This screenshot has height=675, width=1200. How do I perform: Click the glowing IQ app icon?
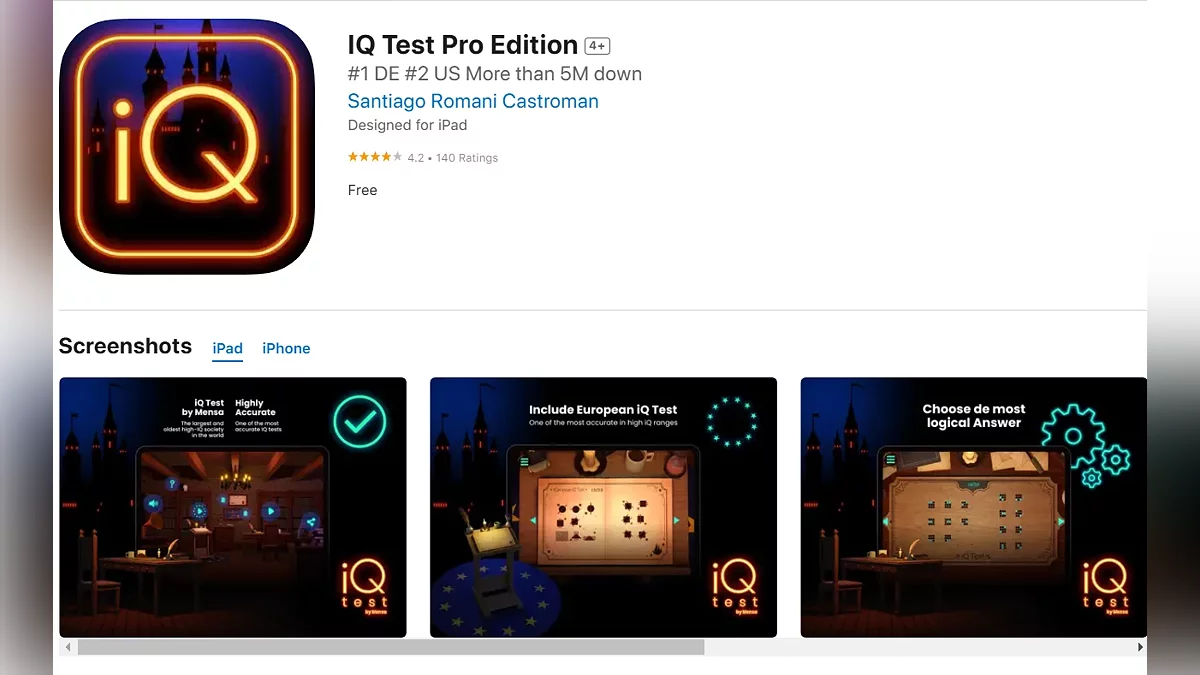(x=187, y=146)
